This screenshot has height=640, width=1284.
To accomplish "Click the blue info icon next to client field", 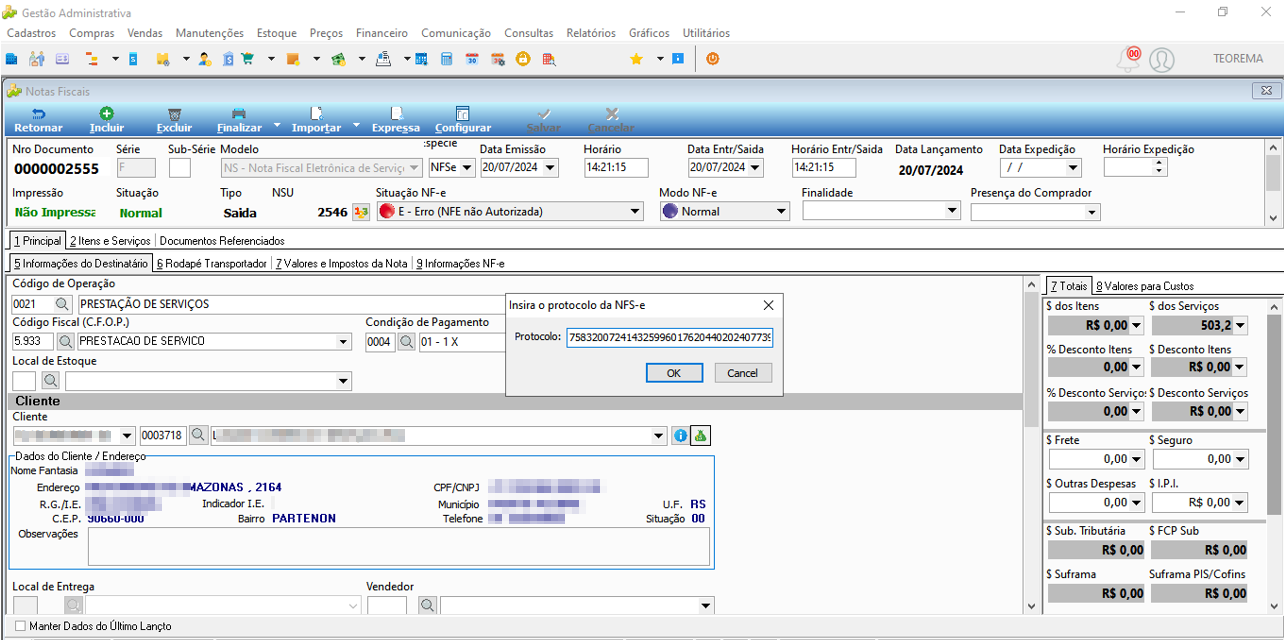I will tap(681, 435).
